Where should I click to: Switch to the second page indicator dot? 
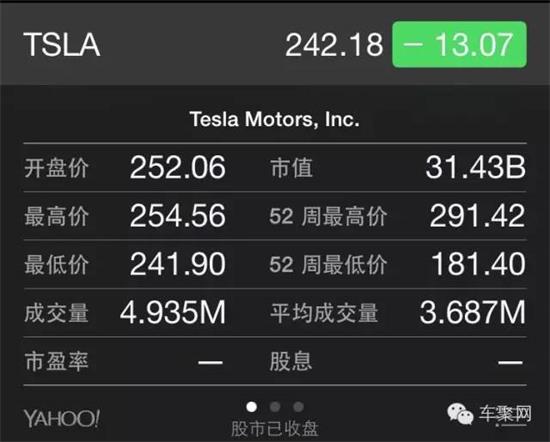point(275,407)
